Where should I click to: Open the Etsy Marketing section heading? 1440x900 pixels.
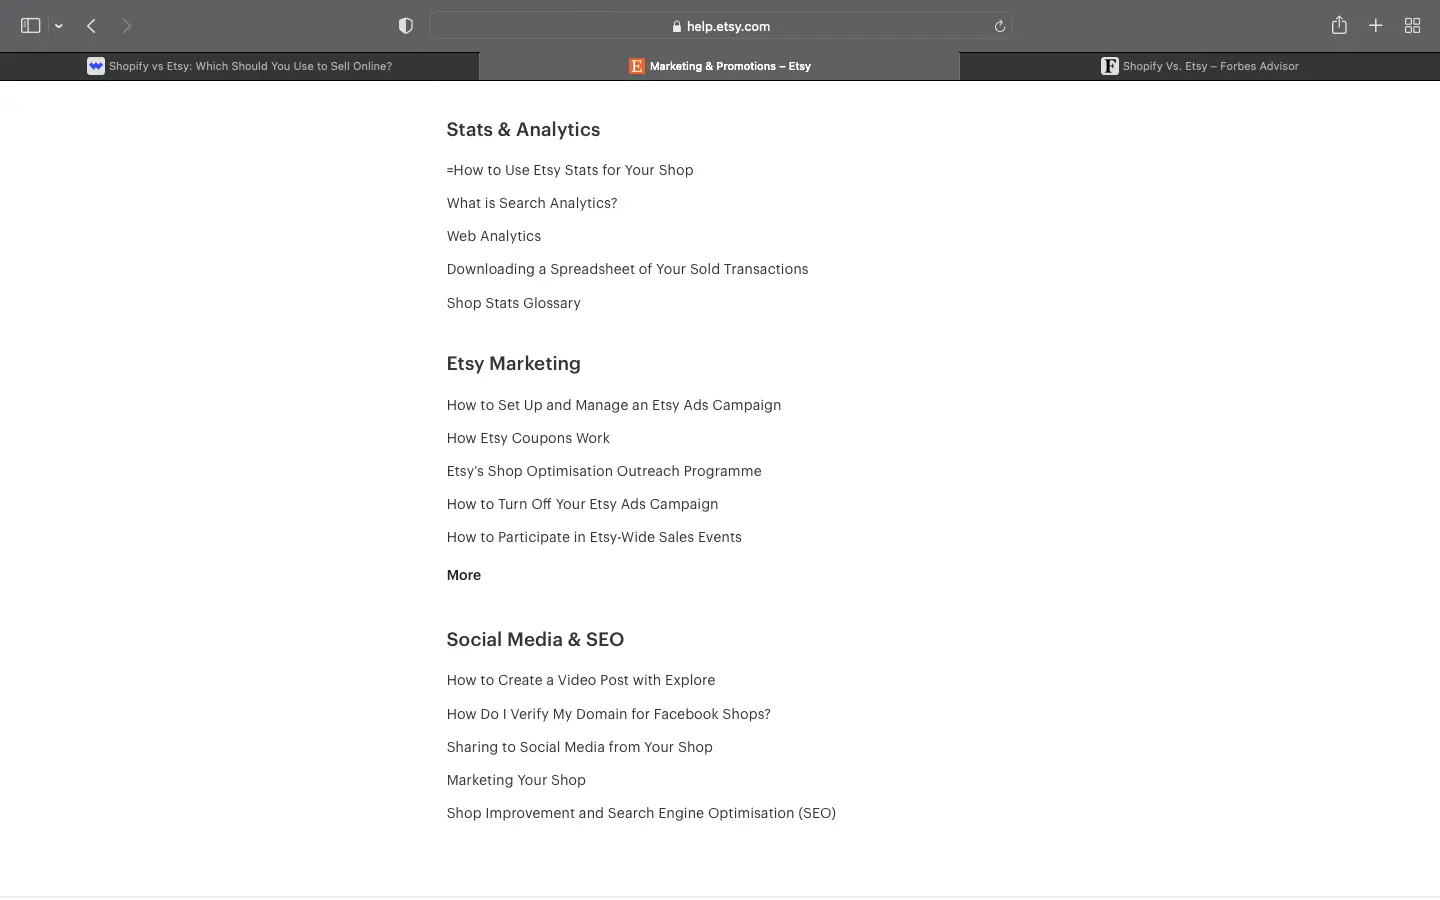(513, 364)
